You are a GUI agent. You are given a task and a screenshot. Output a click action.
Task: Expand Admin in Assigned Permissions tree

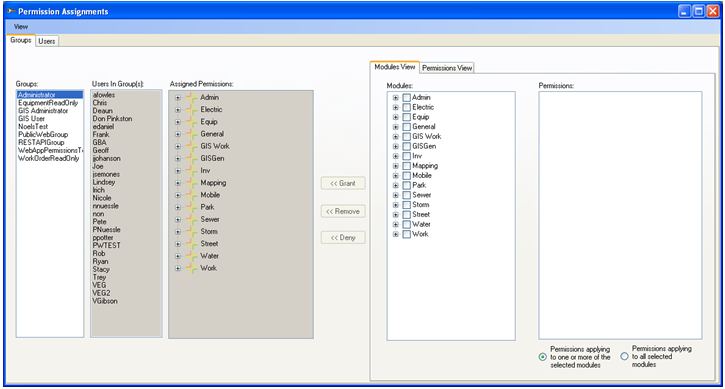pos(178,98)
